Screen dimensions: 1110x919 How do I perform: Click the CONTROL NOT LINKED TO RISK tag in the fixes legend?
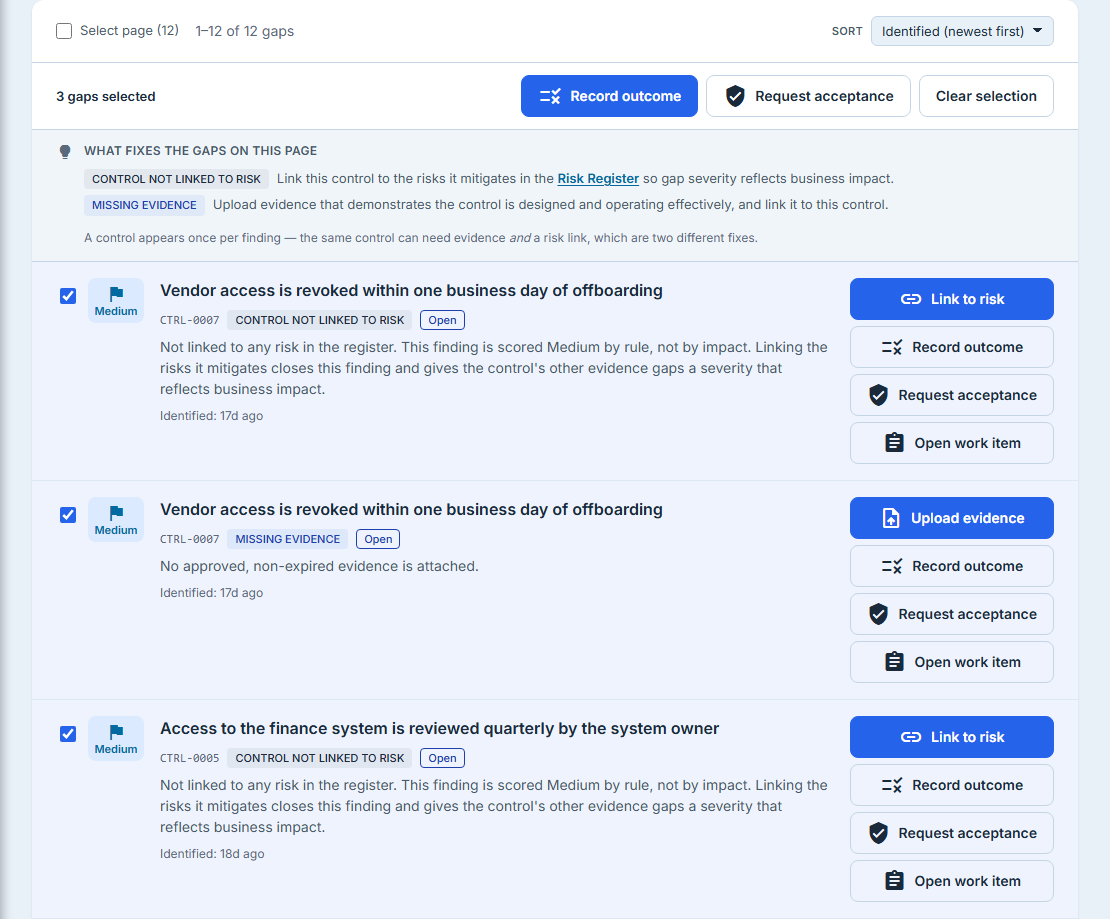point(176,179)
